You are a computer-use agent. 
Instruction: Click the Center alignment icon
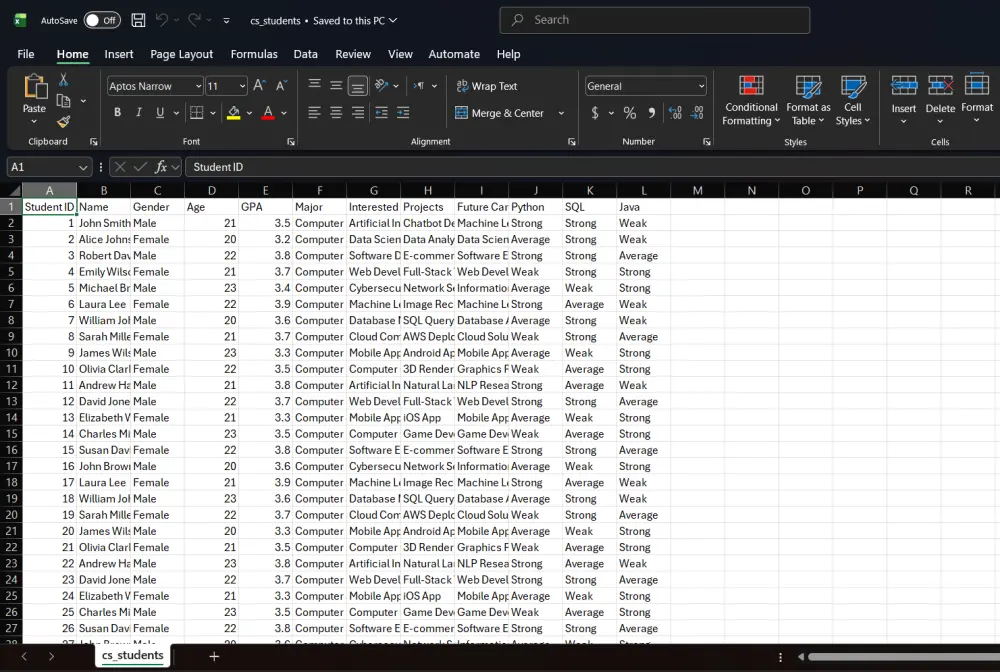click(336, 113)
